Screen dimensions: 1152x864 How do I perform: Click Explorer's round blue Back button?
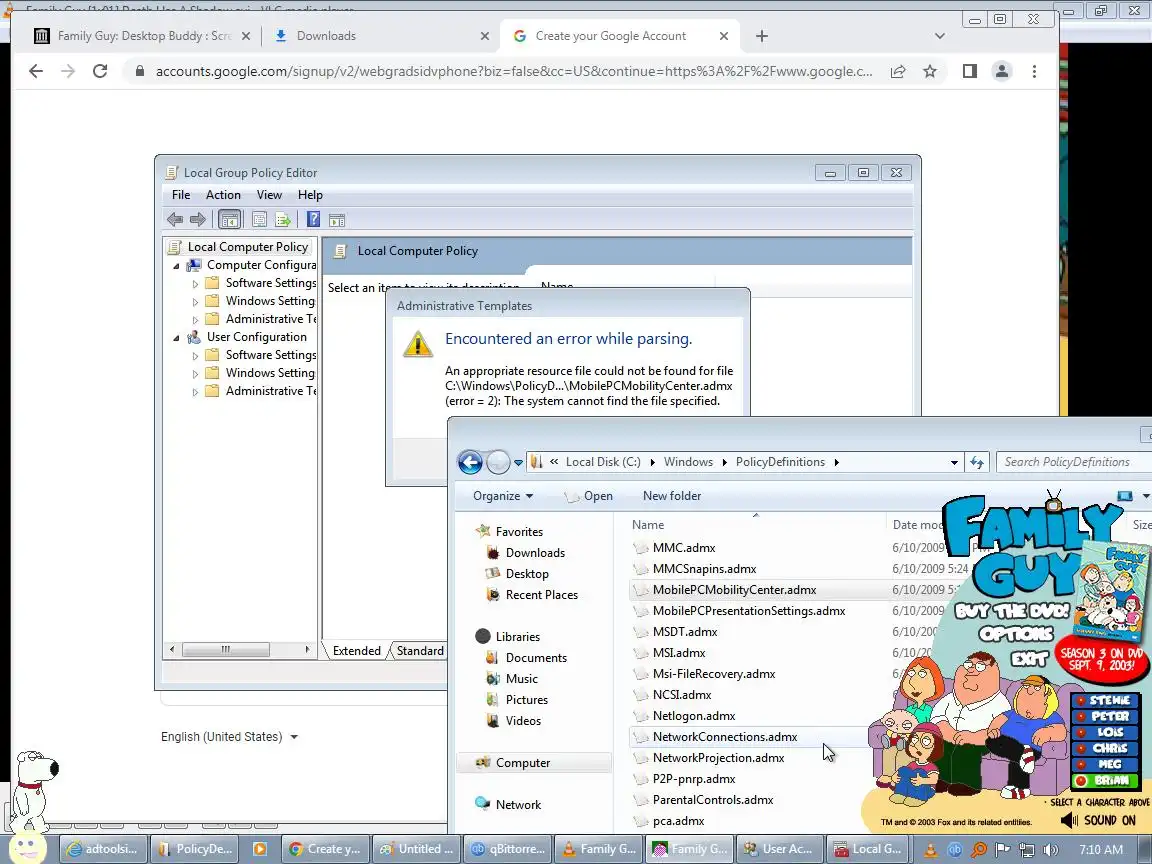(470, 462)
